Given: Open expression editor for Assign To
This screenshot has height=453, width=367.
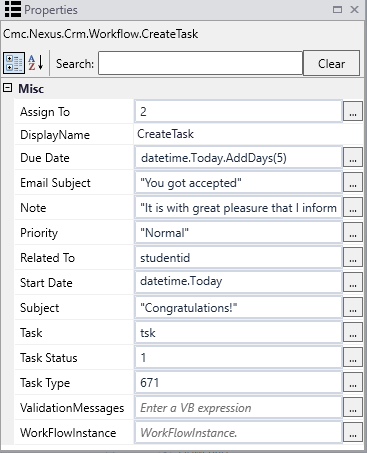Looking at the screenshot, I should [x=353, y=112].
